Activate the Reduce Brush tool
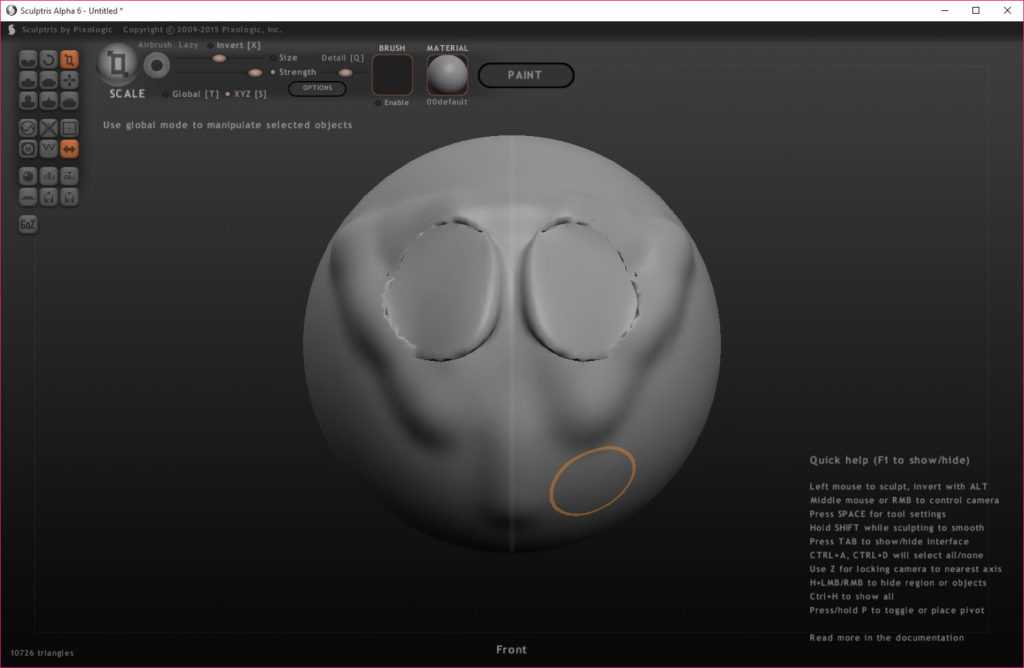This screenshot has width=1024, height=668. click(27, 128)
